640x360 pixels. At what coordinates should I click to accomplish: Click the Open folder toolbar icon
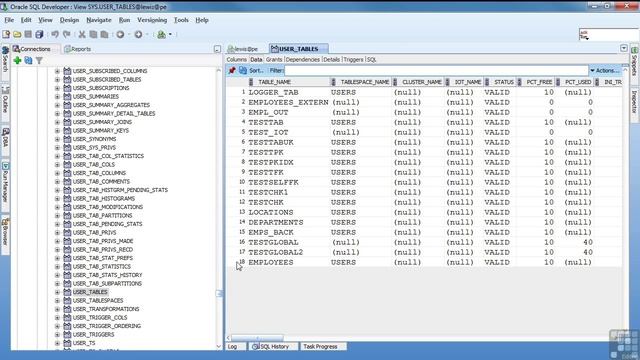coord(17,35)
